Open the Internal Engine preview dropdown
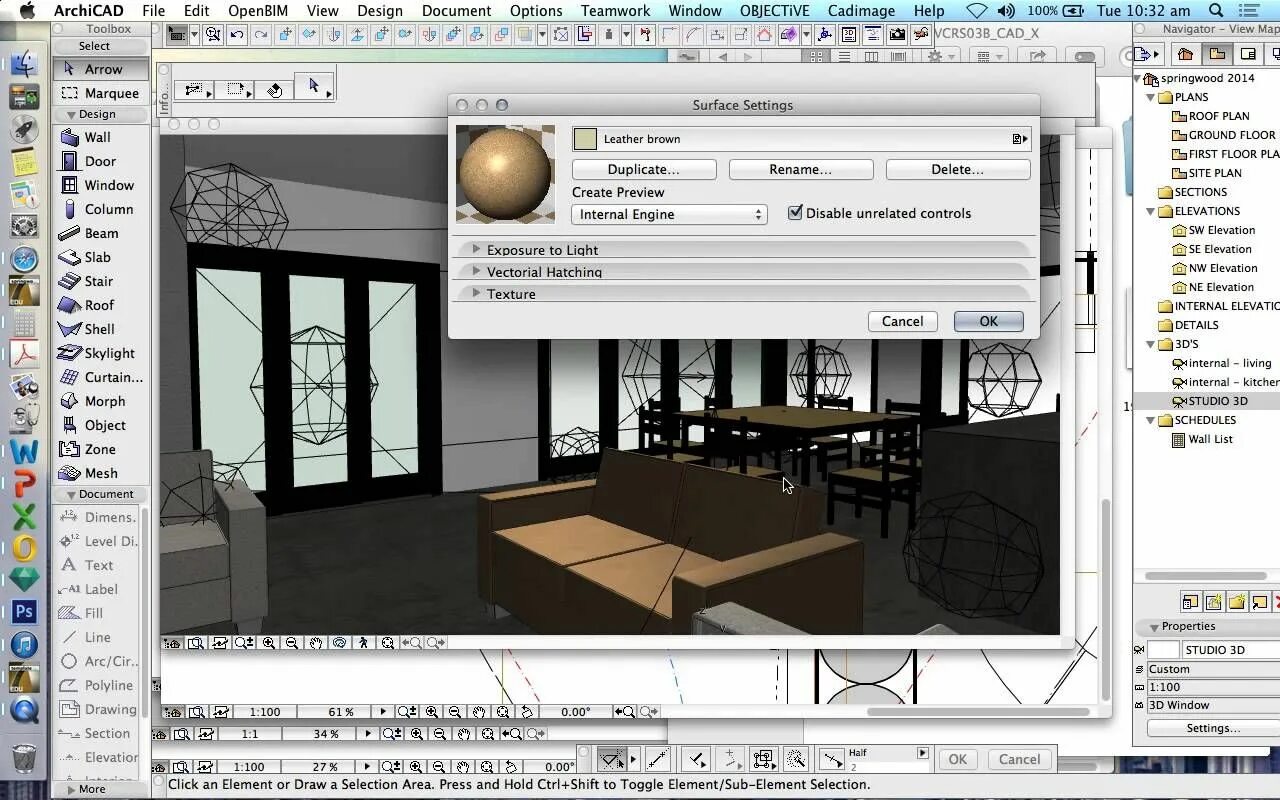This screenshot has height=800, width=1280. pyautogui.click(x=669, y=214)
